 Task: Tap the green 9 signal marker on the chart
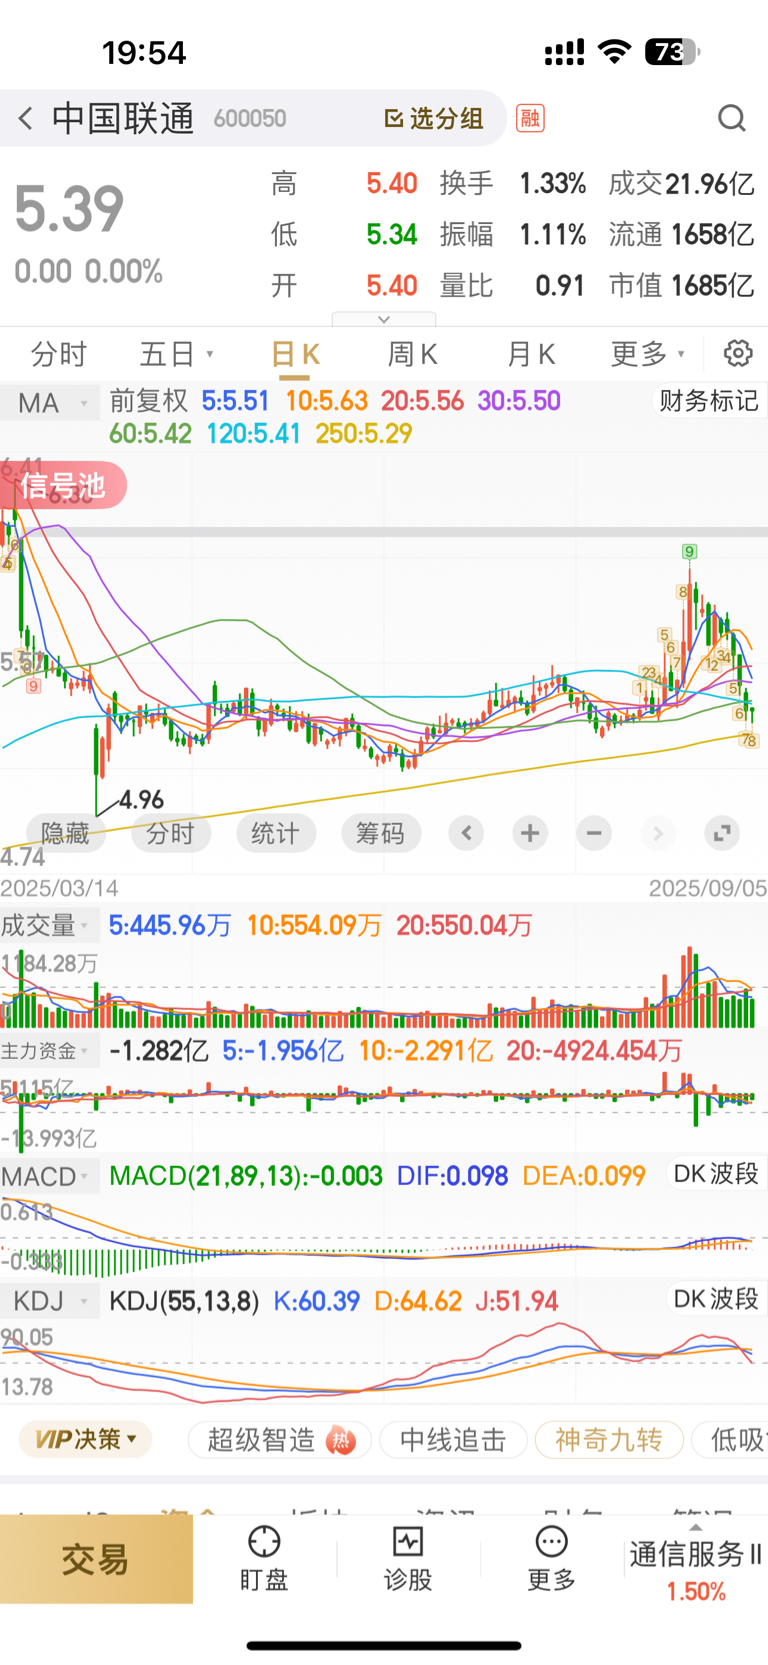click(x=690, y=551)
